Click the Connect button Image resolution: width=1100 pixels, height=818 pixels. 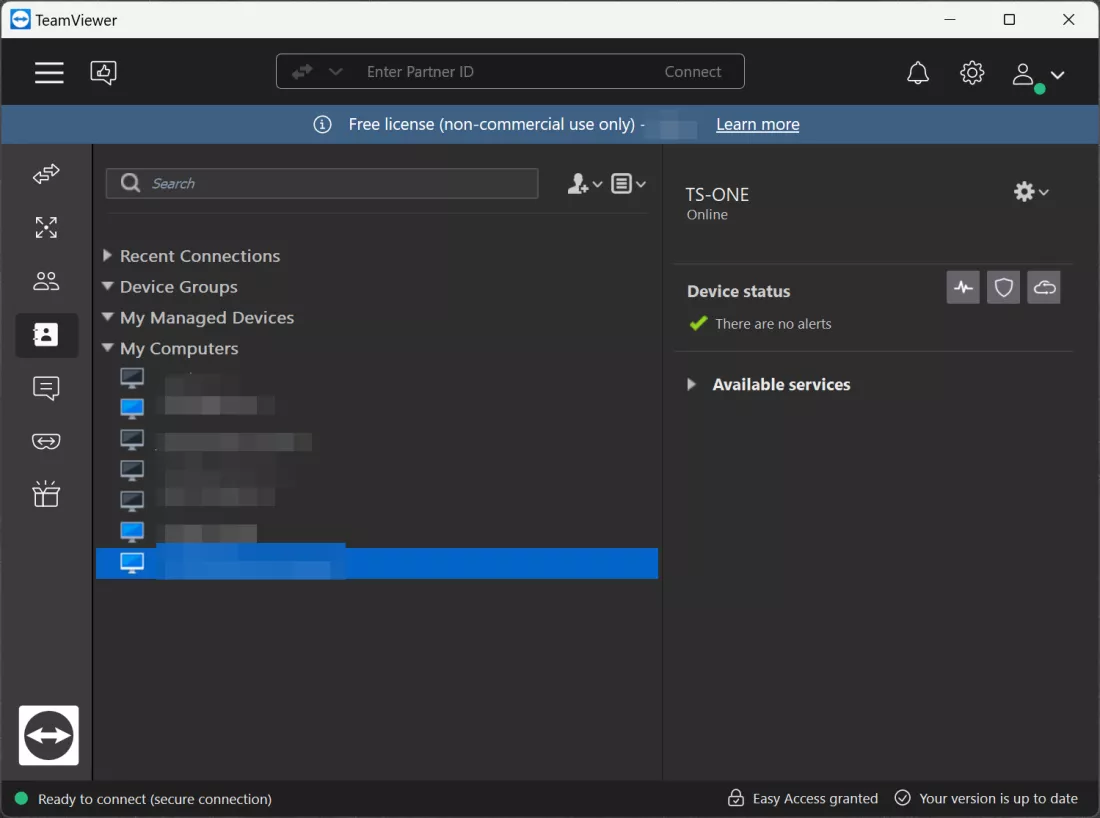(692, 72)
